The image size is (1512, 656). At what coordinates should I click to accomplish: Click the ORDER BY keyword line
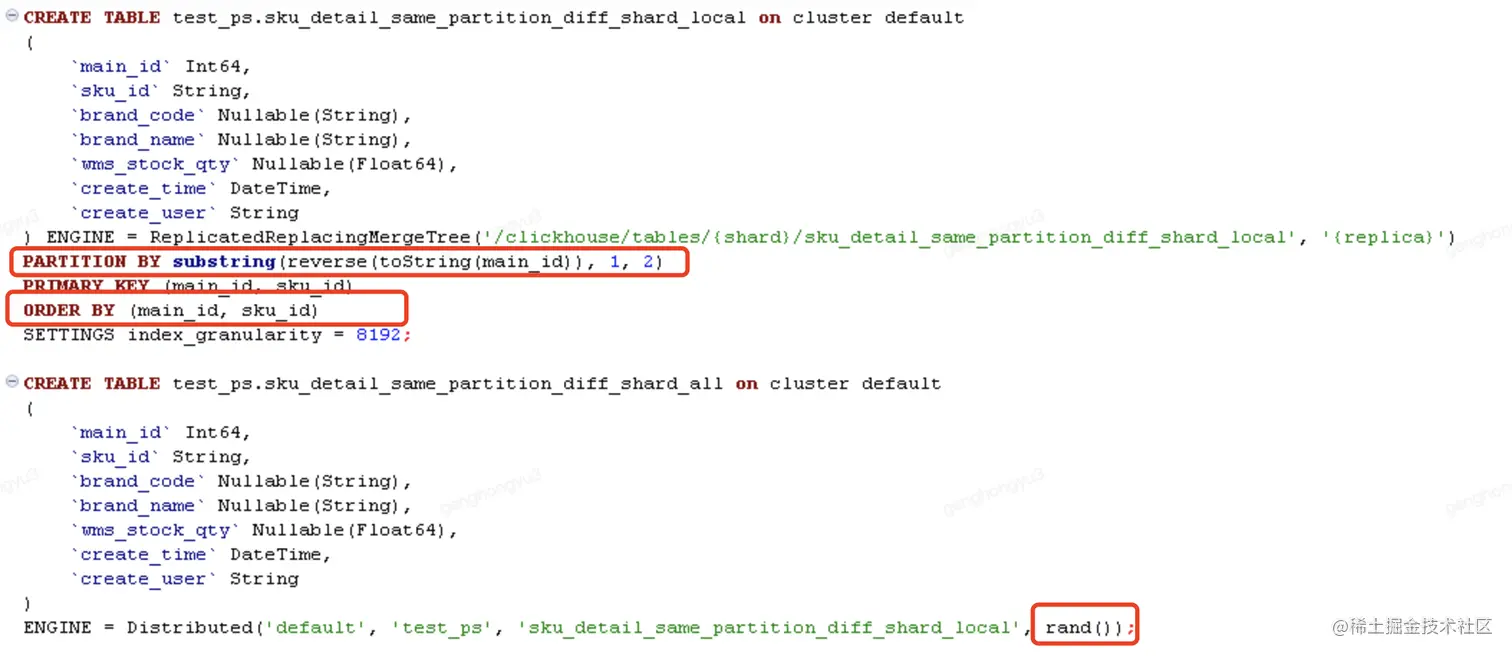click(171, 310)
